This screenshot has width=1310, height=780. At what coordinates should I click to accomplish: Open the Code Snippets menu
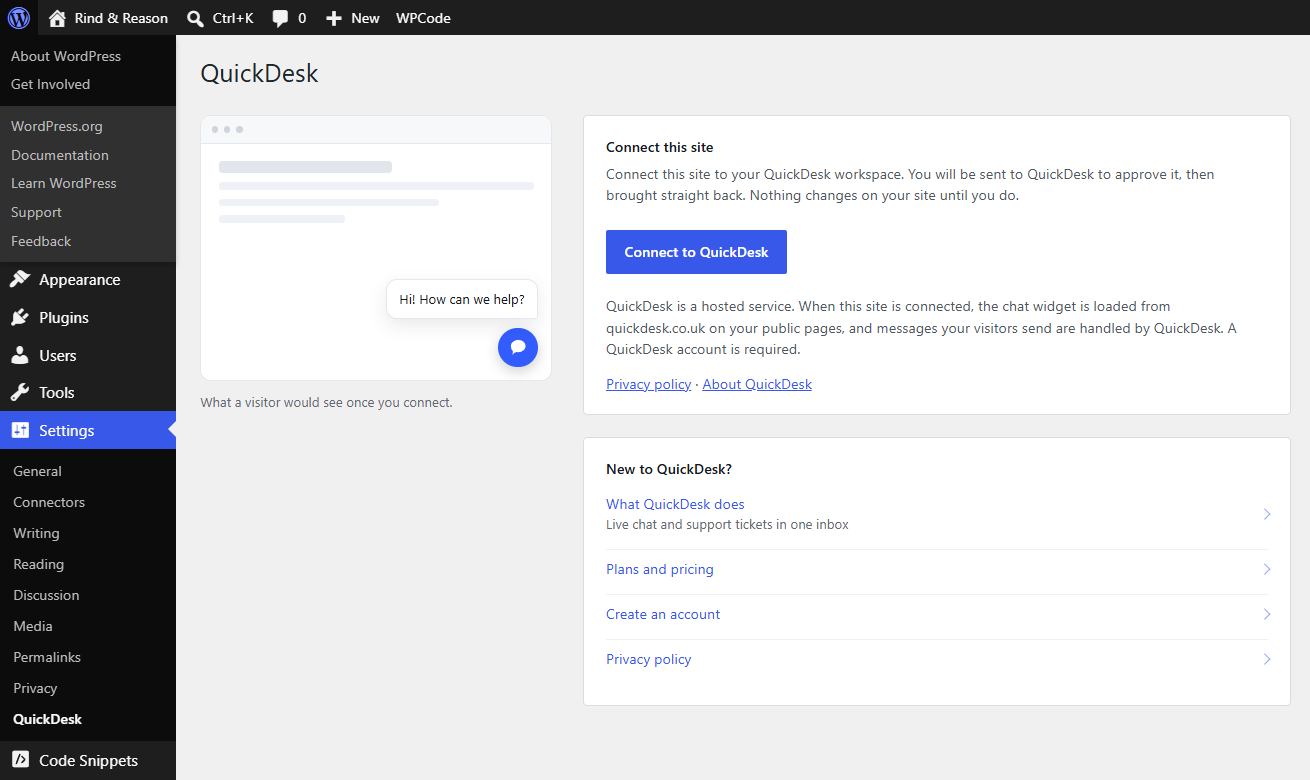click(88, 761)
